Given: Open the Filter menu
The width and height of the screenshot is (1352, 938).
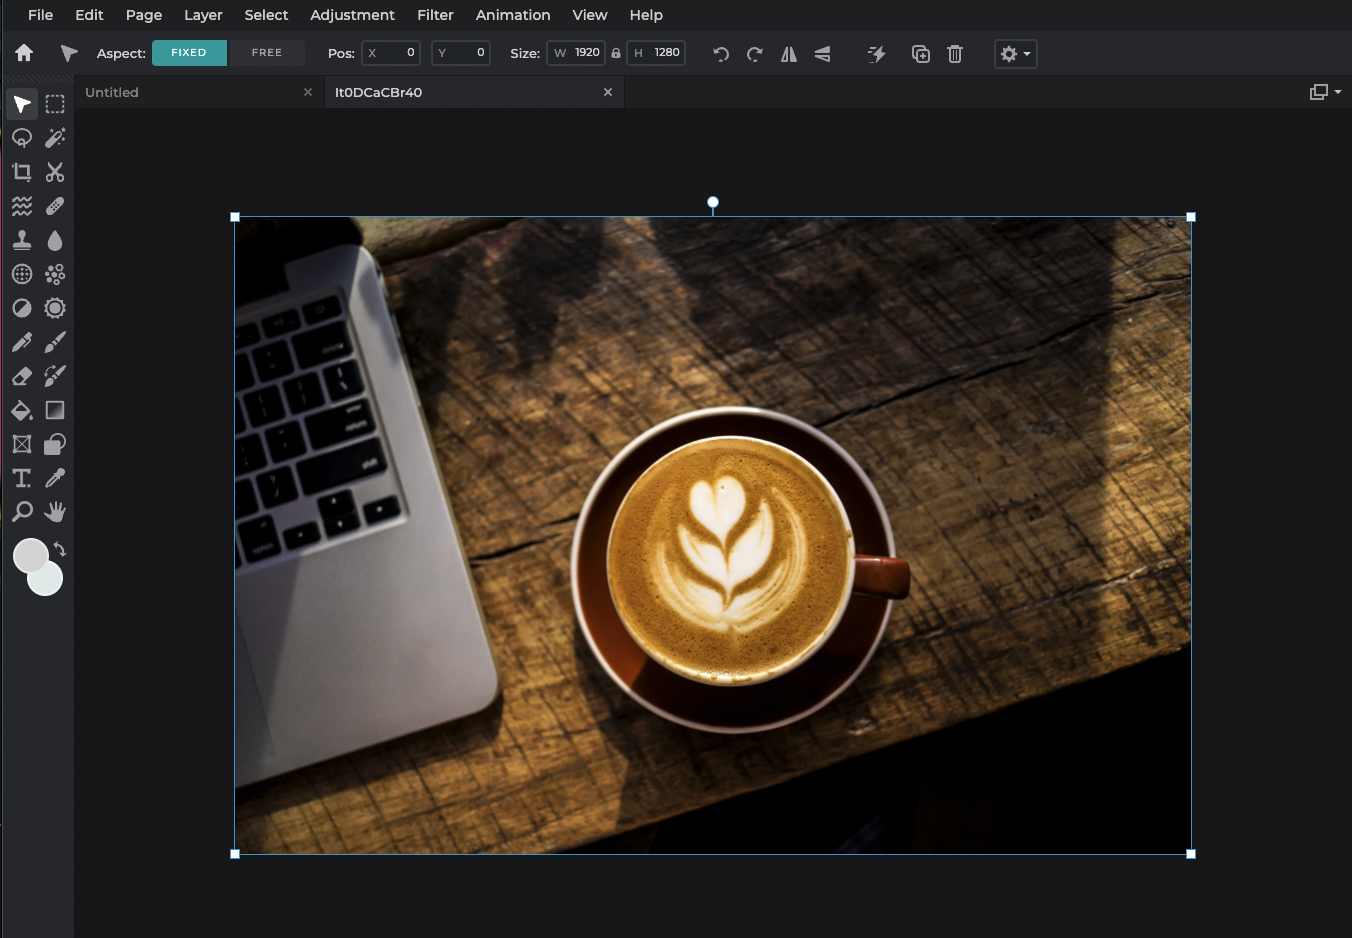Looking at the screenshot, I should [x=435, y=15].
